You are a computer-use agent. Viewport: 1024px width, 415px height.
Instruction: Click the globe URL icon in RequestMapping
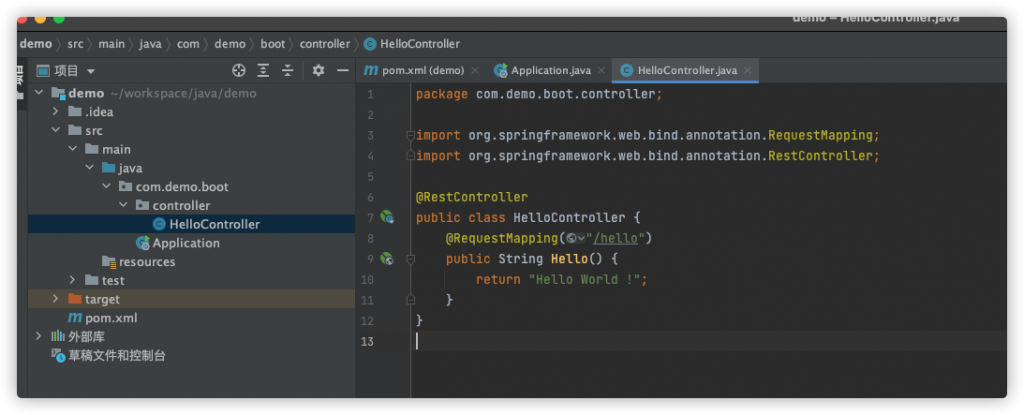point(572,238)
